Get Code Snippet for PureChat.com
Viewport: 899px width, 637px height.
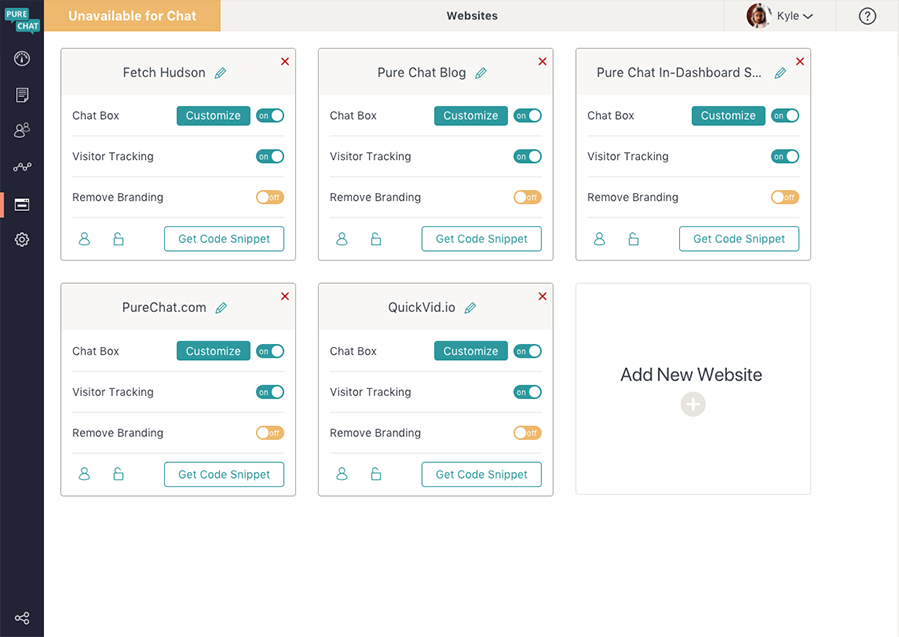click(x=224, y=475)
